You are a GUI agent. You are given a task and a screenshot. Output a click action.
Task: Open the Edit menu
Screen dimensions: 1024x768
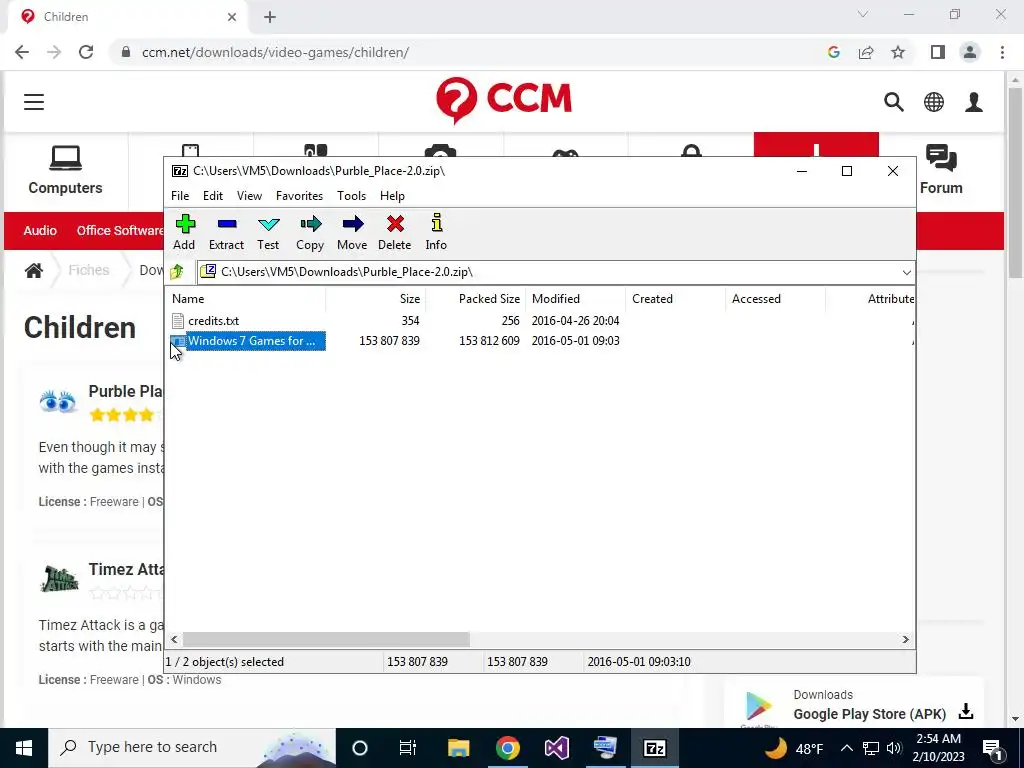213,196
